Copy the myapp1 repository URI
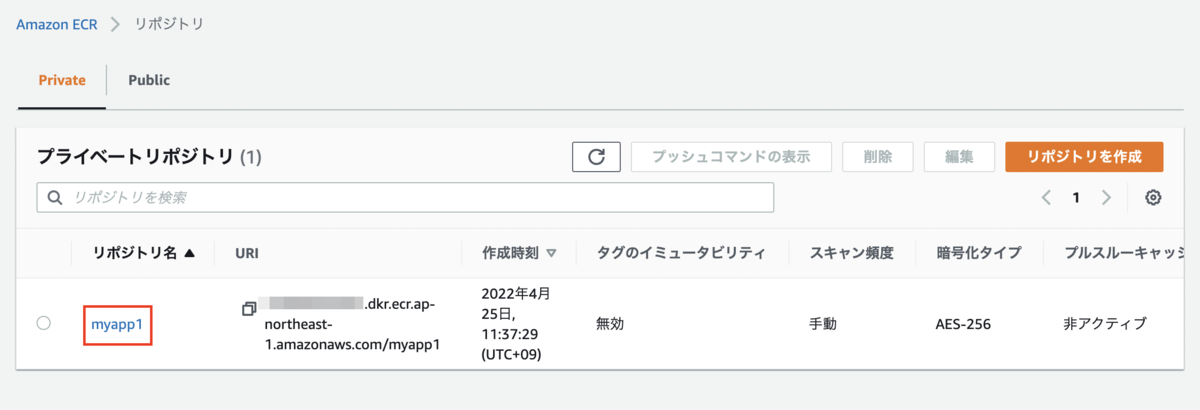The width and height of the screenshot is (1200, 410). tap(249, 309)
